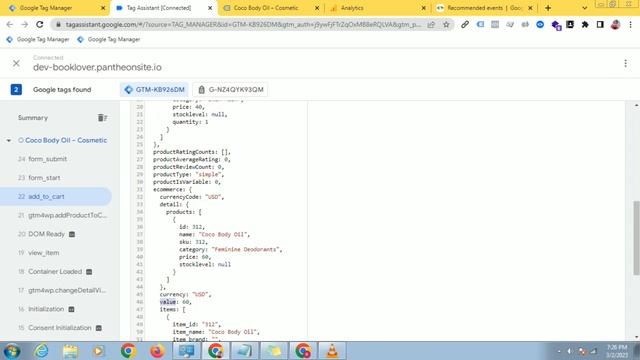The width and height of the screenshot is (640, 360).
Task: Share this page from the address bar
Action: 431,24
